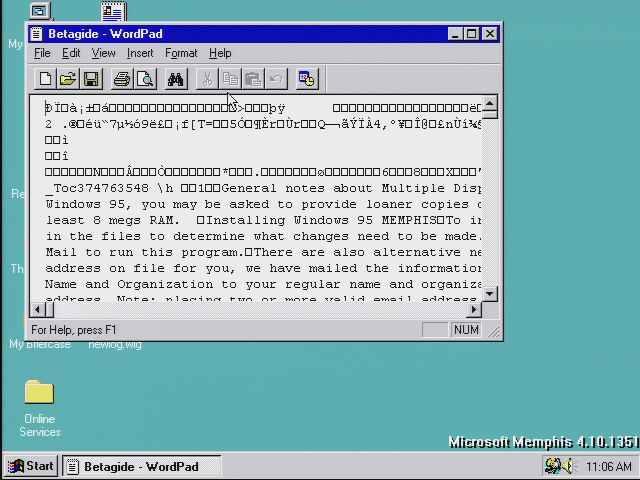Click the text 'General notes about Multiple'

334,188
